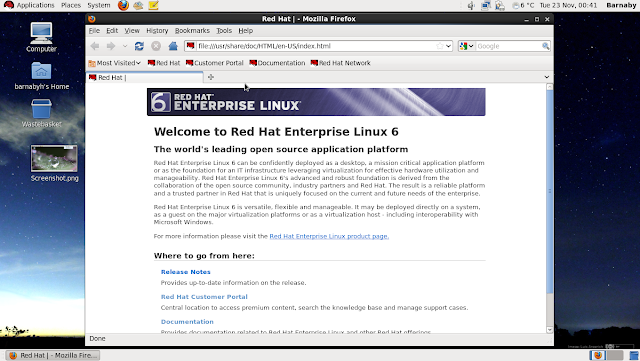Screen dimensions: 640x361
Task: Open the Tools menu
Action: [x=224, y=31]
